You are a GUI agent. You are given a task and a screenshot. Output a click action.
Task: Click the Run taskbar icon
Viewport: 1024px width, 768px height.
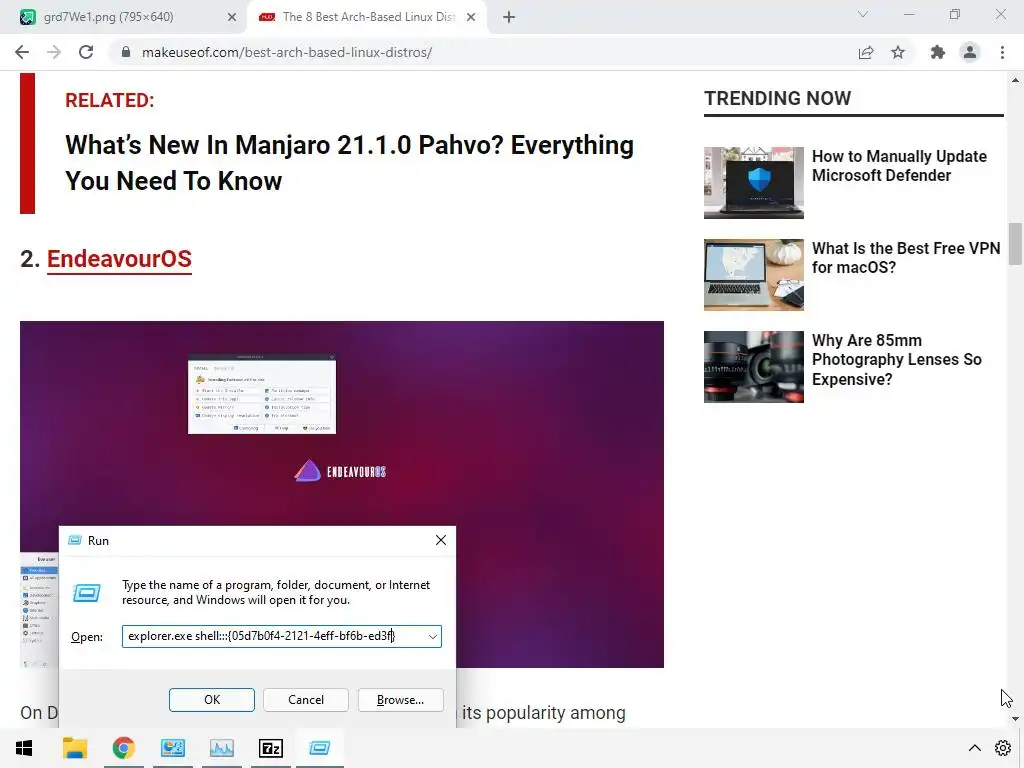pyautogui.click(x=319, y=748)
